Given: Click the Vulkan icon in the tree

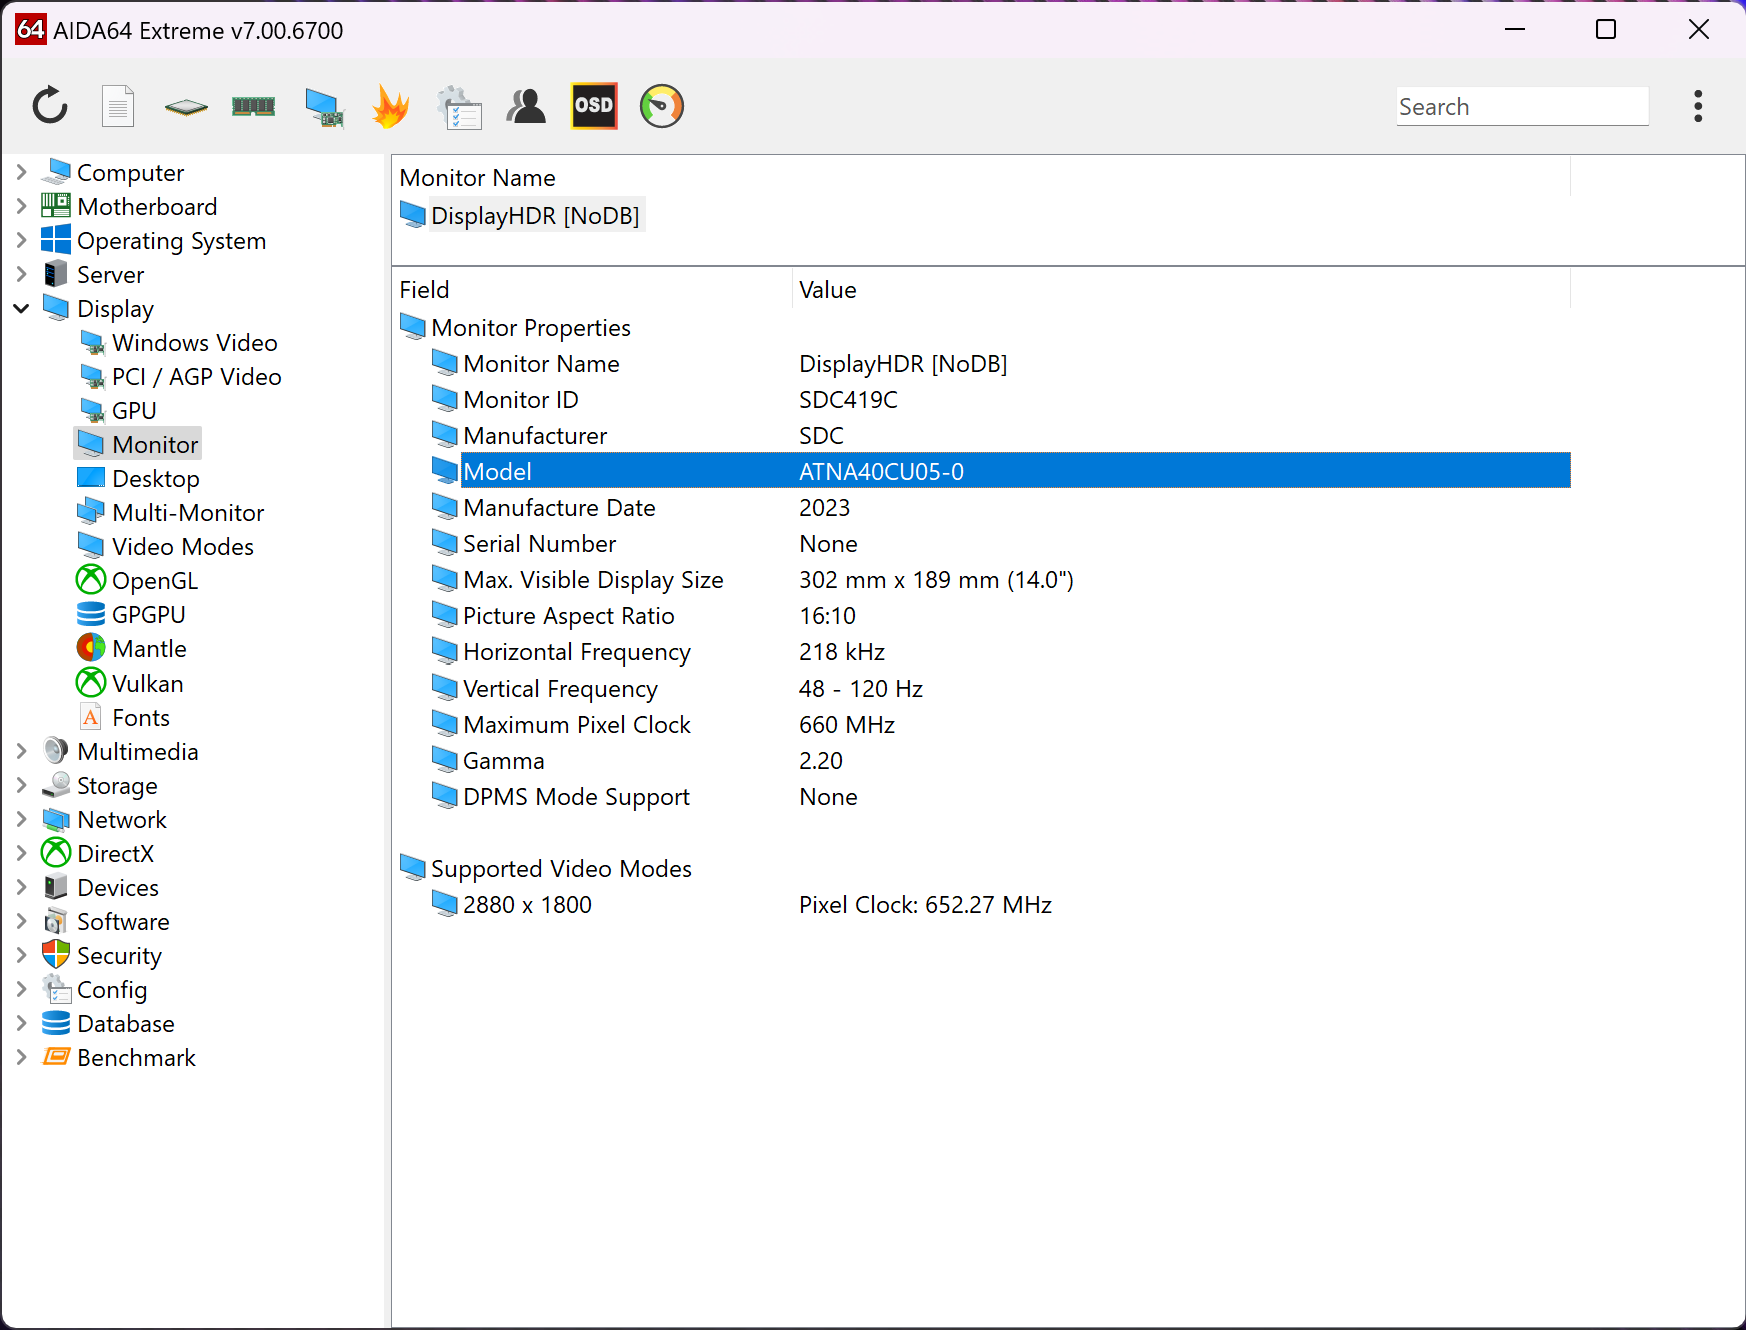Looking at the screenshot, I should 91,682.
